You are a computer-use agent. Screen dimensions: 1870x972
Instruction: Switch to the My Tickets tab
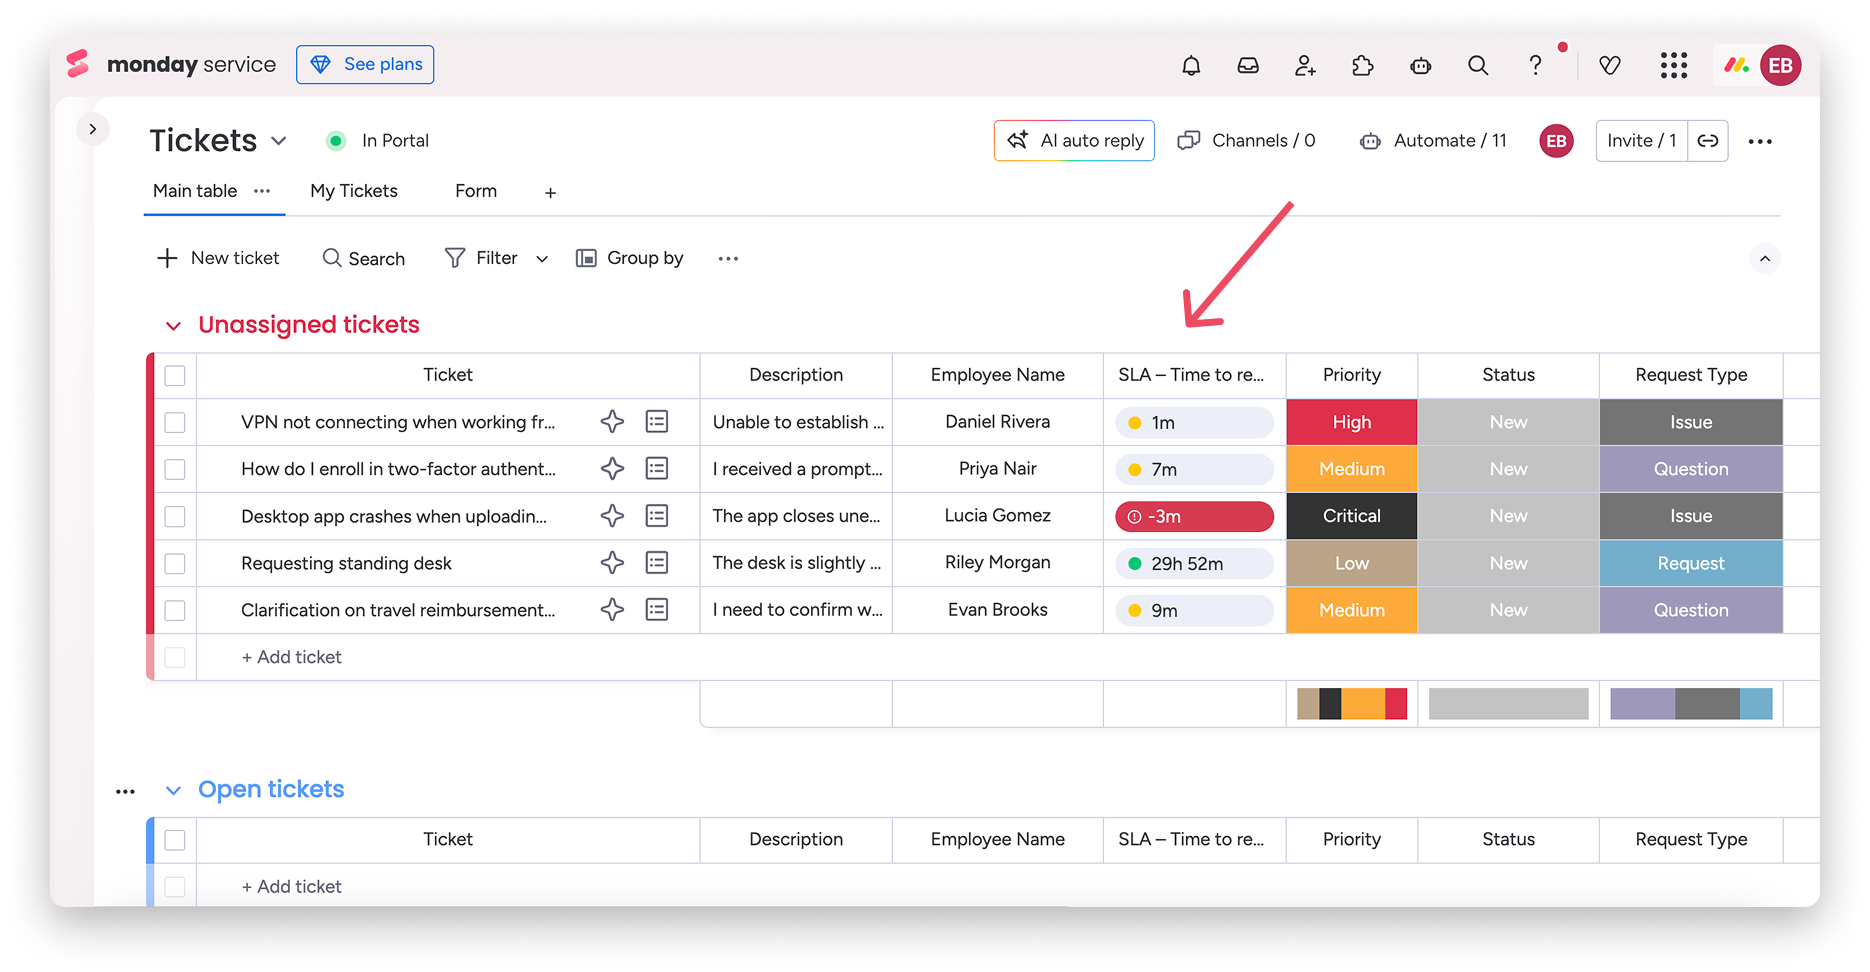point(354,191)
